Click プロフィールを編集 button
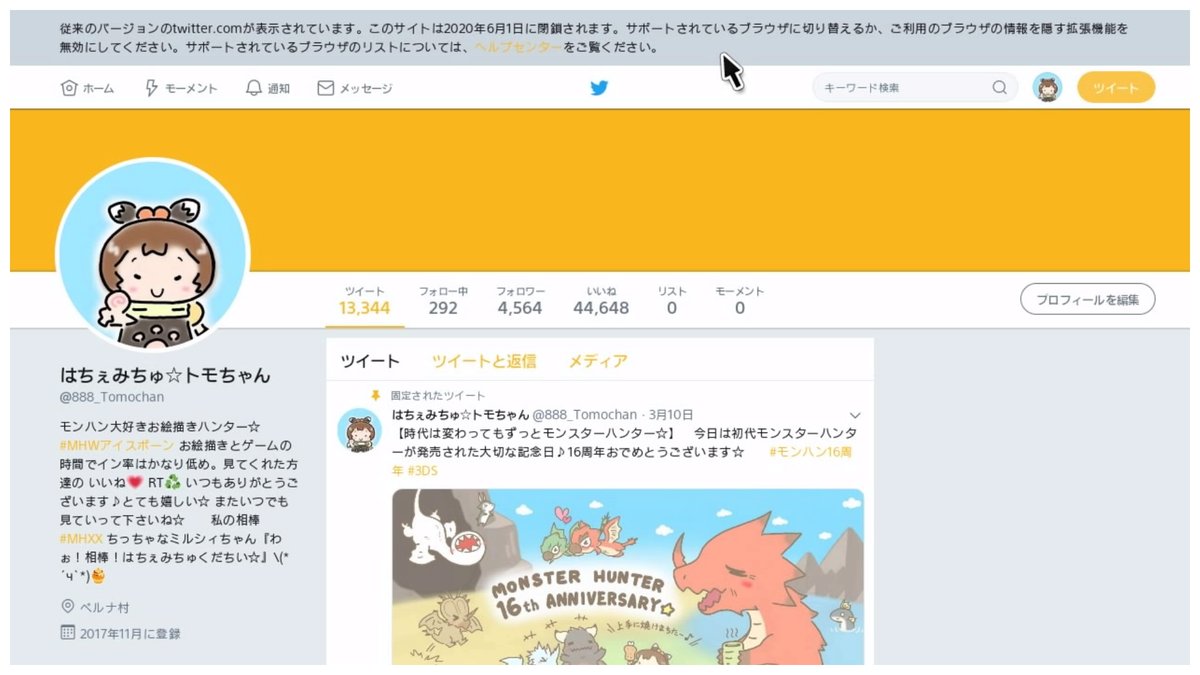This screenshot has width=1200, height=675. [x=1088, y=299]
